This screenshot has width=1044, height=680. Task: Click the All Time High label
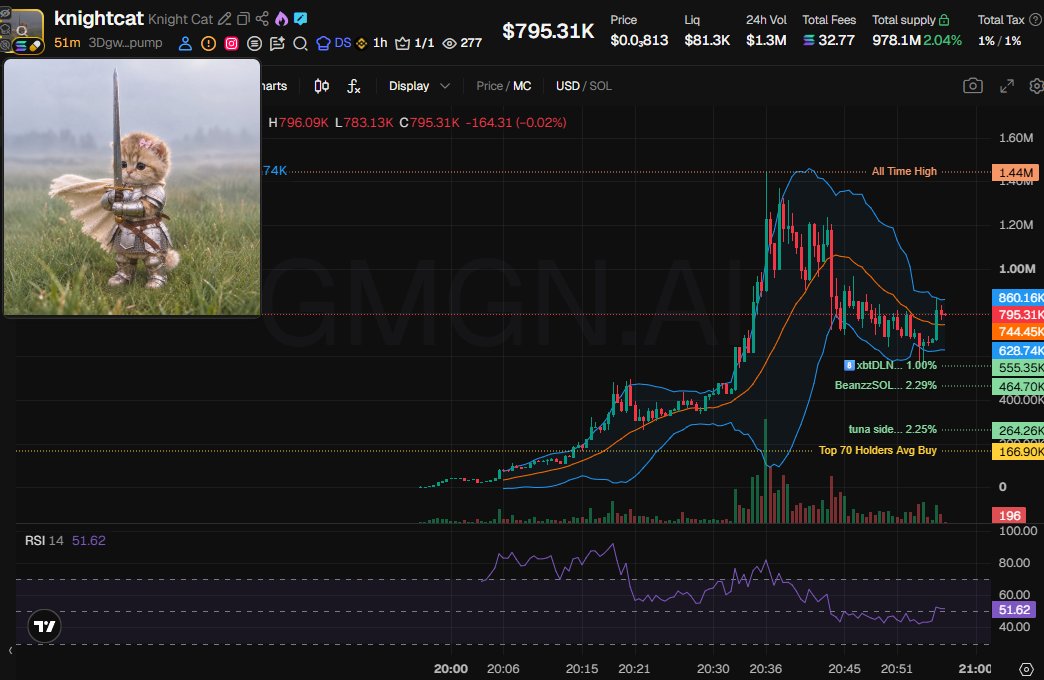(x=904, y=171)
